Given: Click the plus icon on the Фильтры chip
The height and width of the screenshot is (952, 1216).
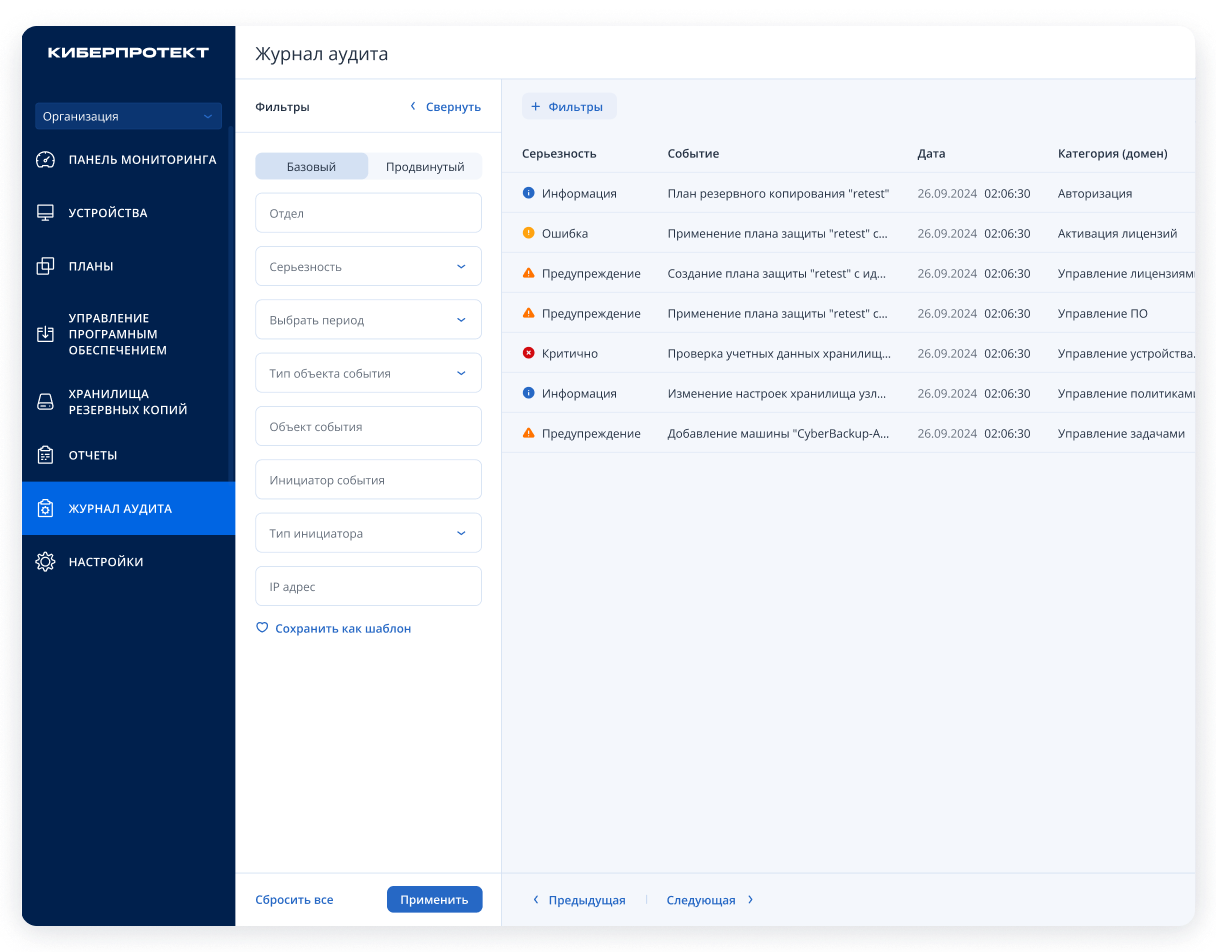Looking at the screenshot, I should pyautogui.click(x=535, y=106).
